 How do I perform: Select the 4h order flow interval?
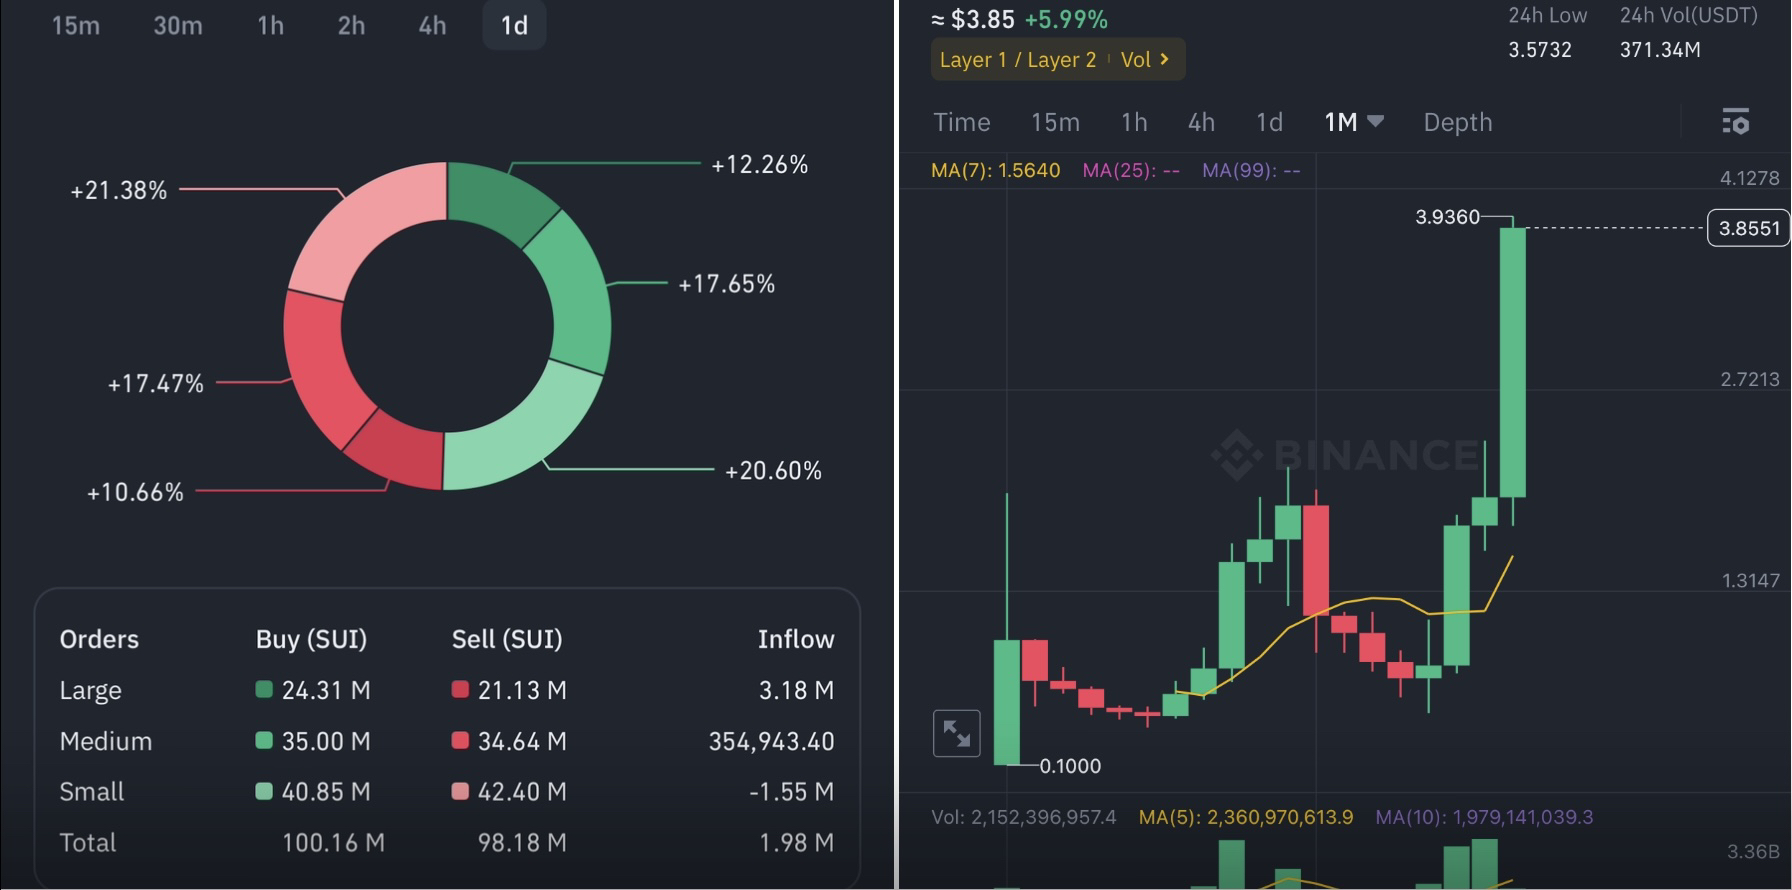[x=432, y=26]
